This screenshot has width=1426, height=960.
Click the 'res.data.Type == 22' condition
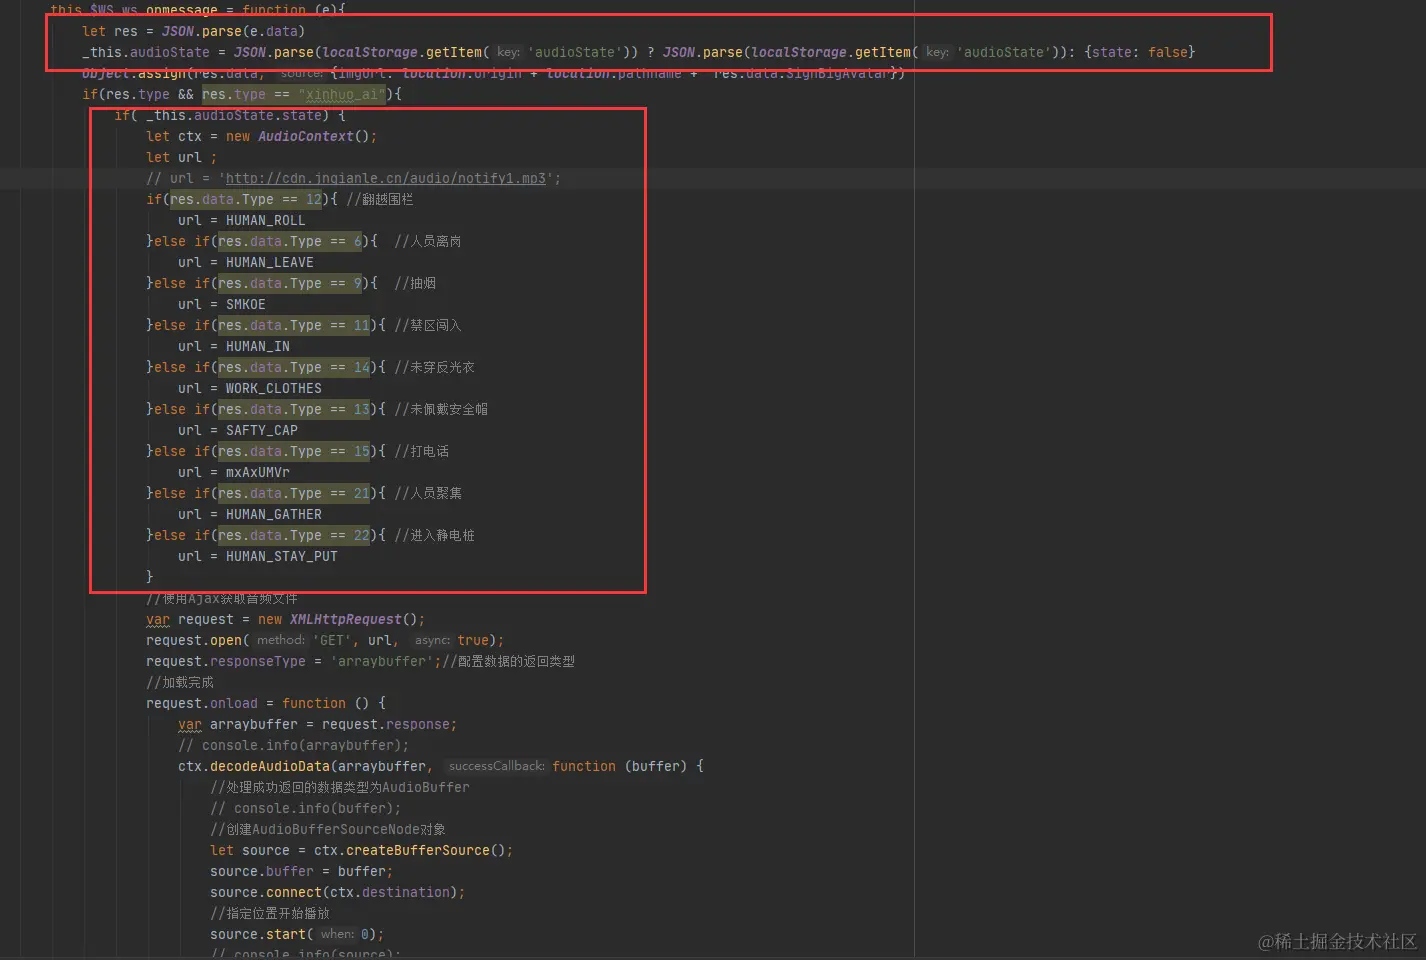(294, 535)
